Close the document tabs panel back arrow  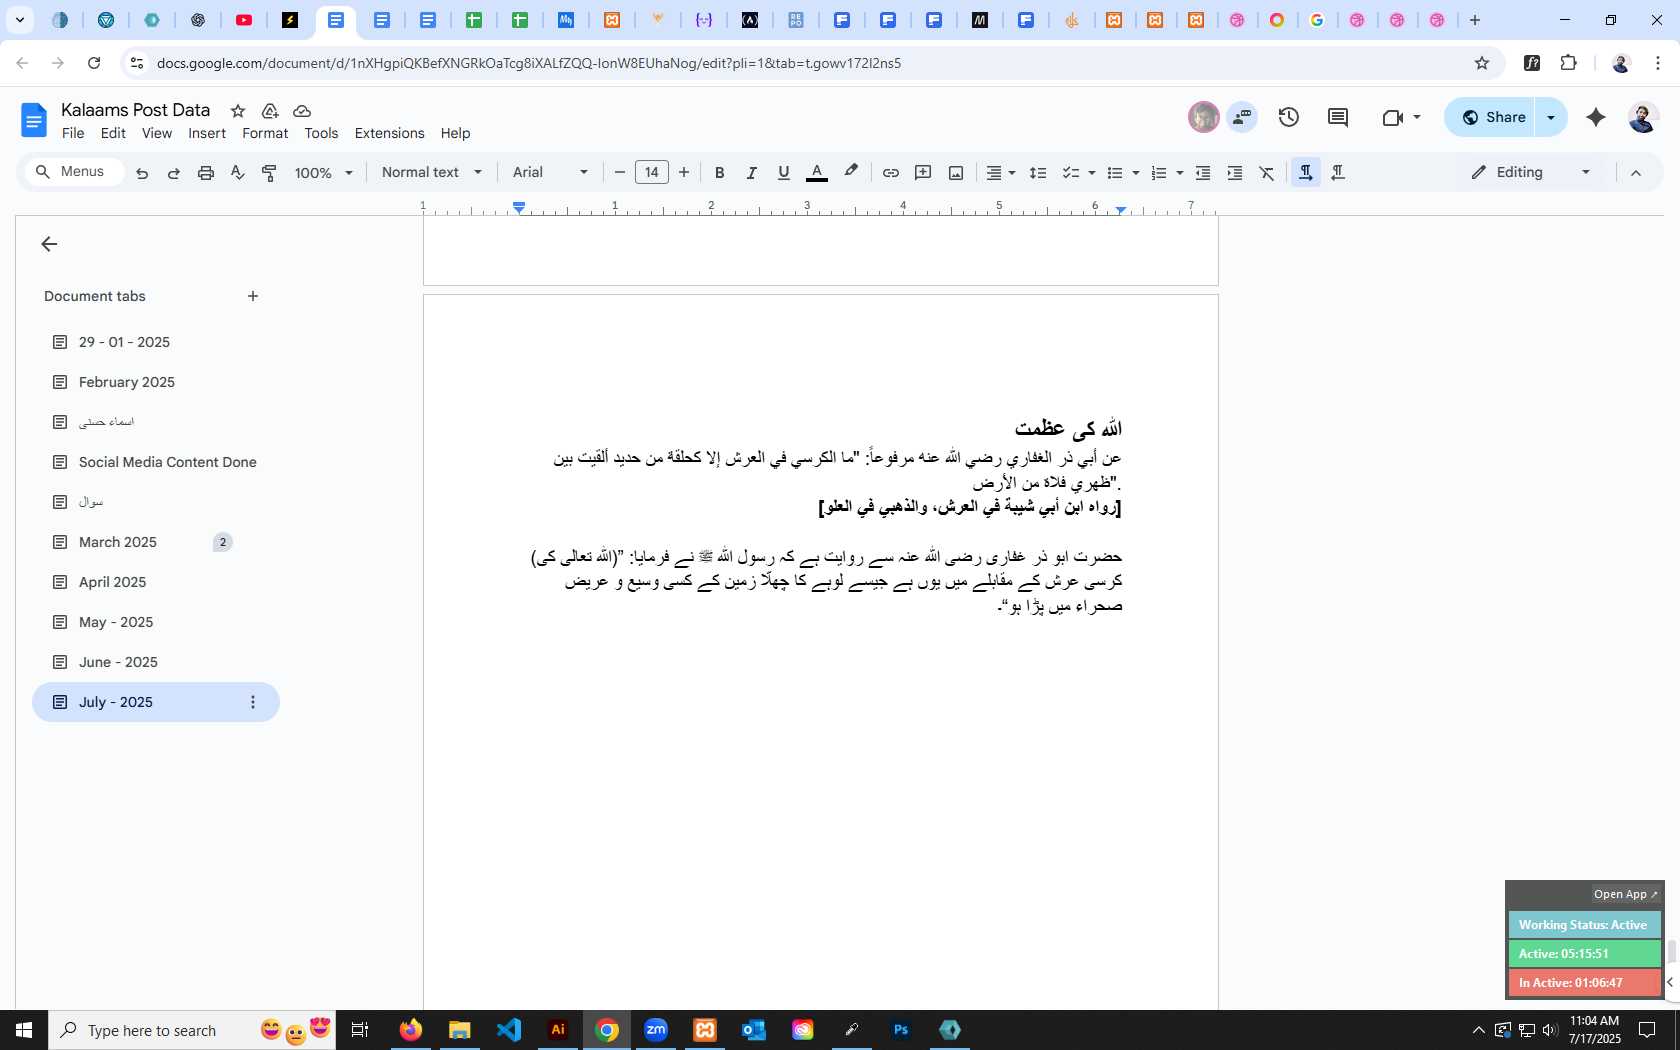(x=49, y=244)
